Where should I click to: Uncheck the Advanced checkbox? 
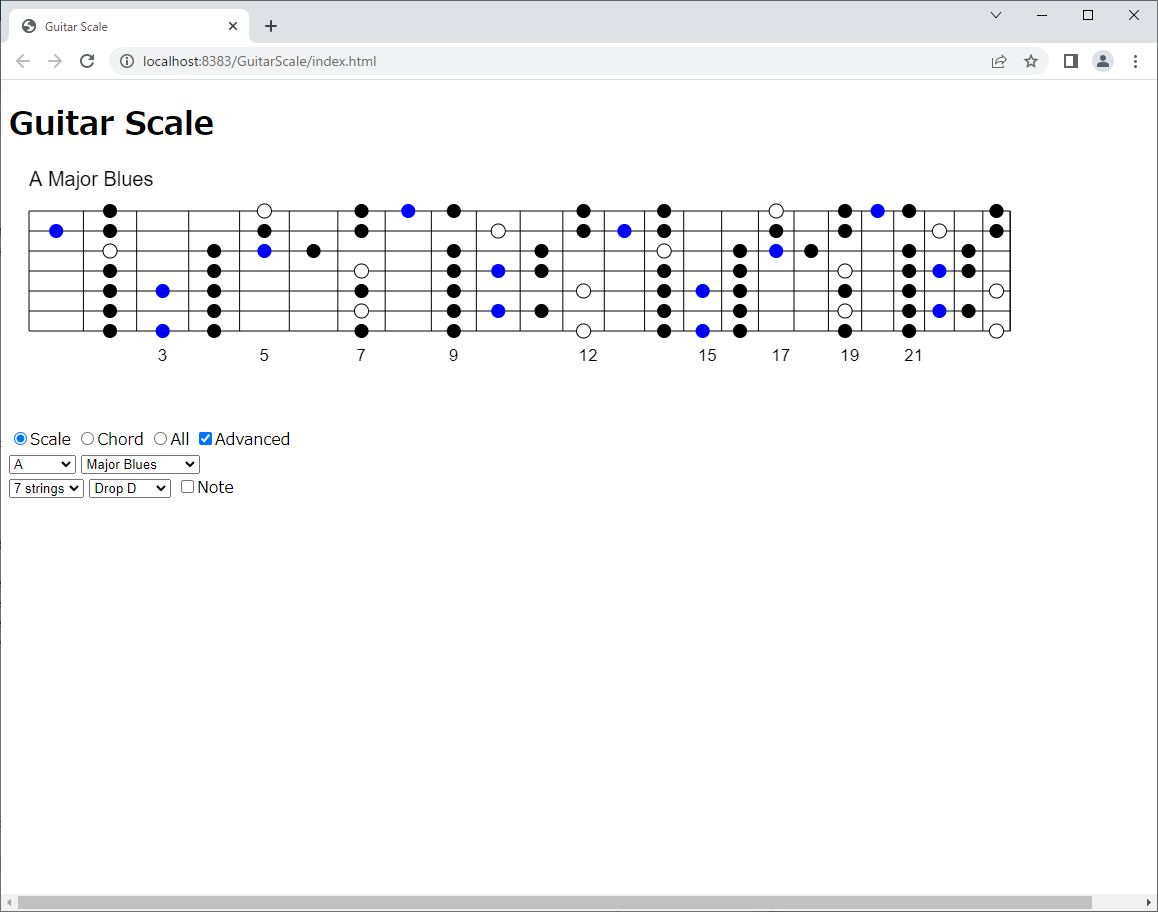click(205, 438)
